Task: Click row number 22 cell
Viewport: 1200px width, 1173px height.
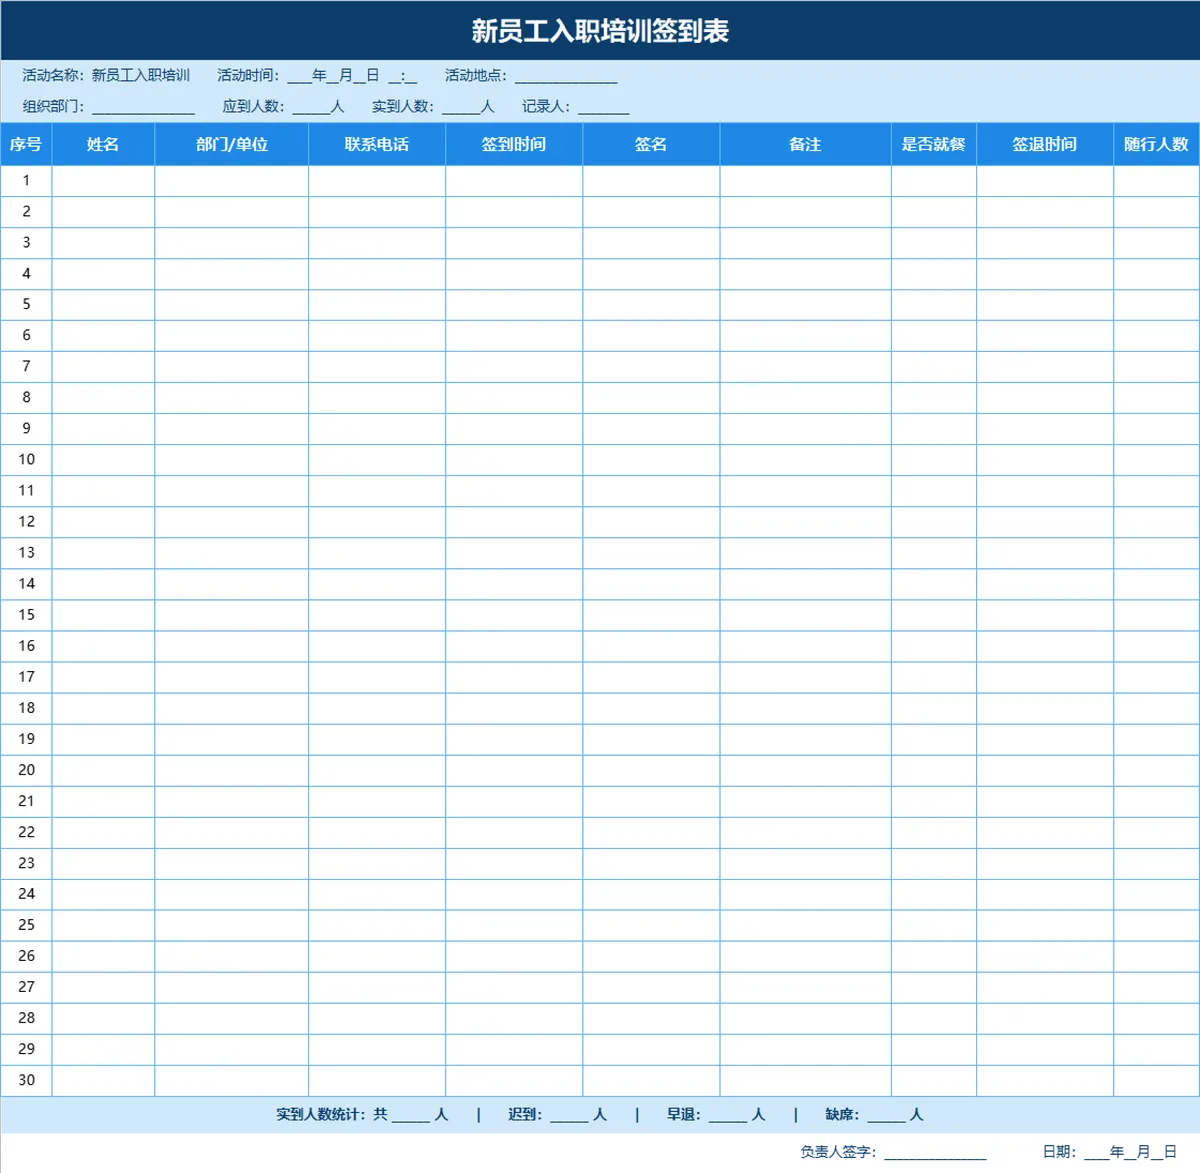Action: point(26,832)
